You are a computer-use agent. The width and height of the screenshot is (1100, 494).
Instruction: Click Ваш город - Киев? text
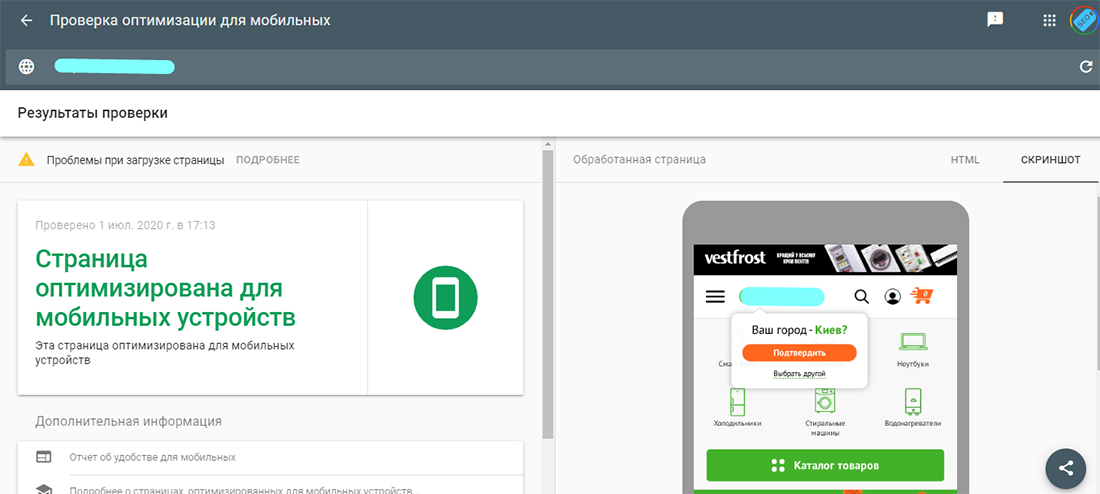pos(799,329)
